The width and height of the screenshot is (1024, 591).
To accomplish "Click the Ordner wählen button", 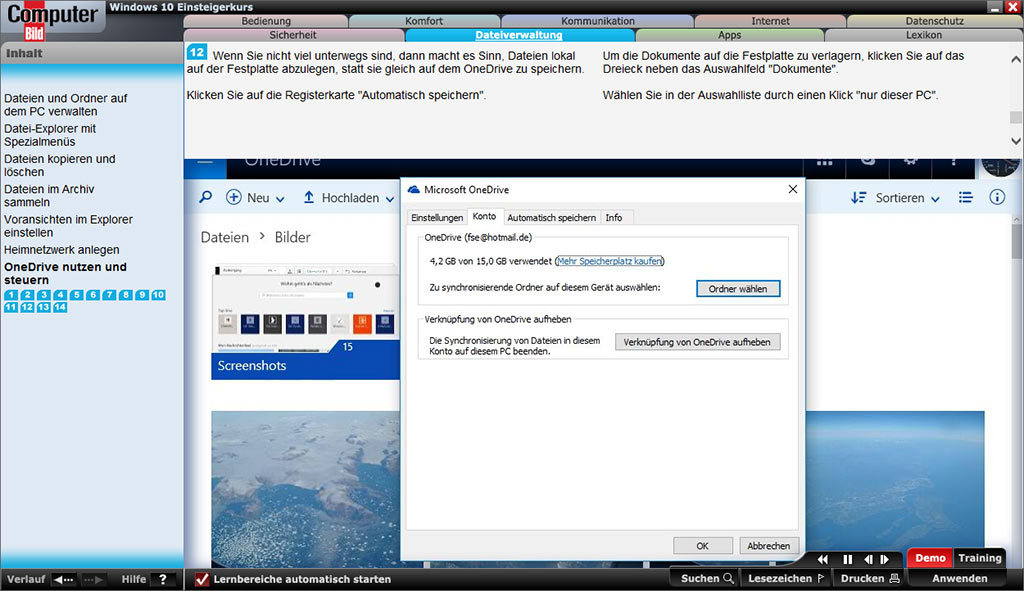I will tap(738, 289).
